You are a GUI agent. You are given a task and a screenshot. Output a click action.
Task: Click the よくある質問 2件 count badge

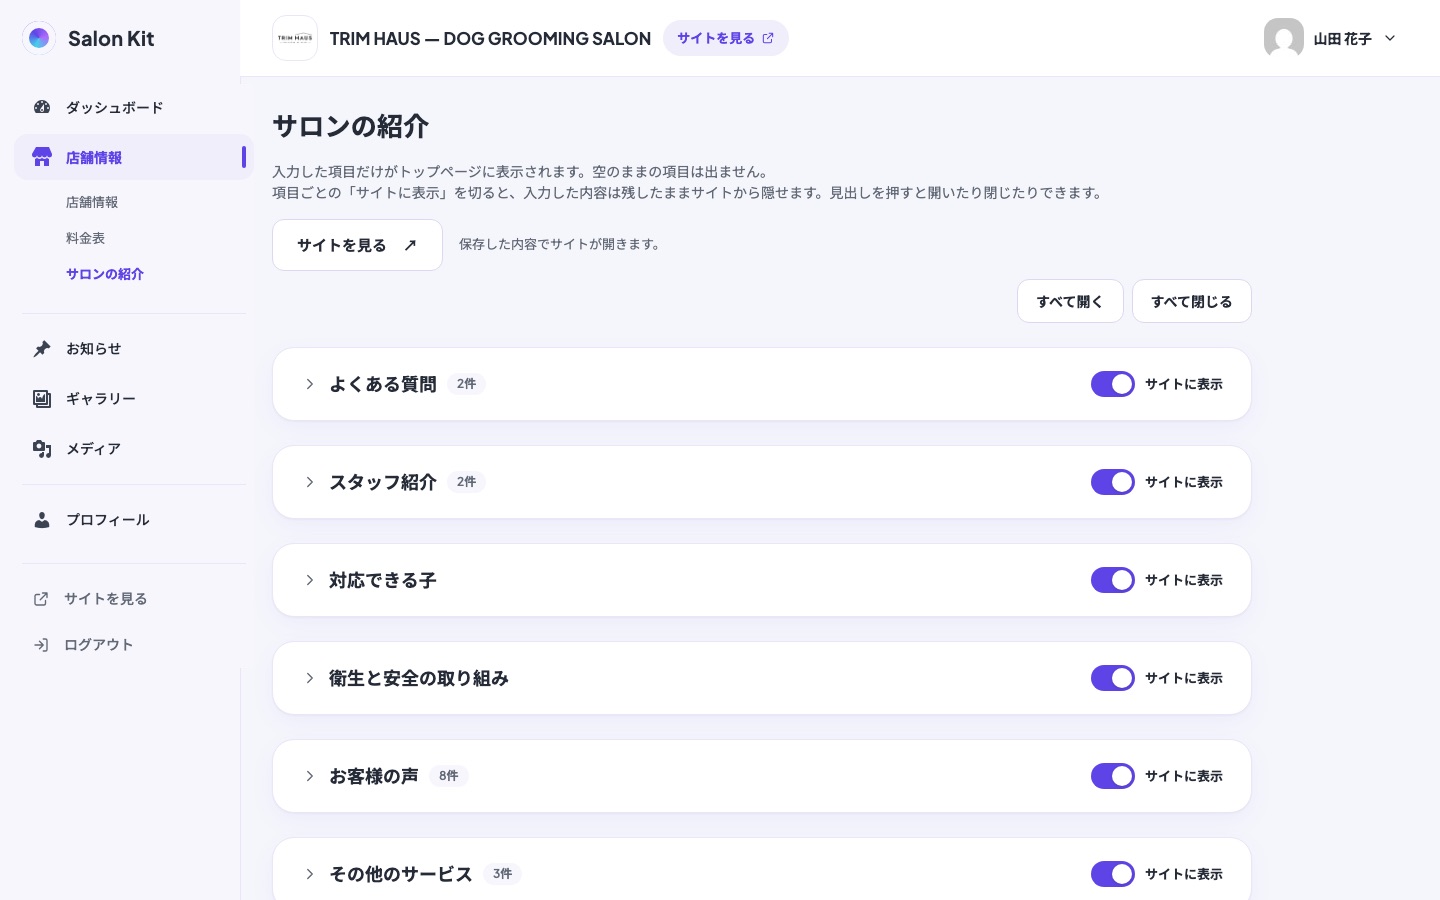466,384
